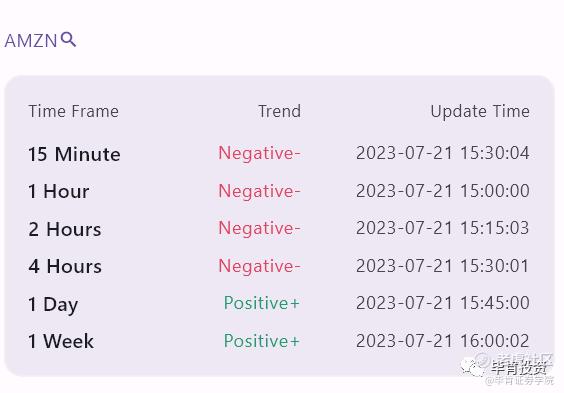Click the Positive+ trend for 1 Week
The height and width of the screenshot is (393, 564).
[x=261, y=341]
